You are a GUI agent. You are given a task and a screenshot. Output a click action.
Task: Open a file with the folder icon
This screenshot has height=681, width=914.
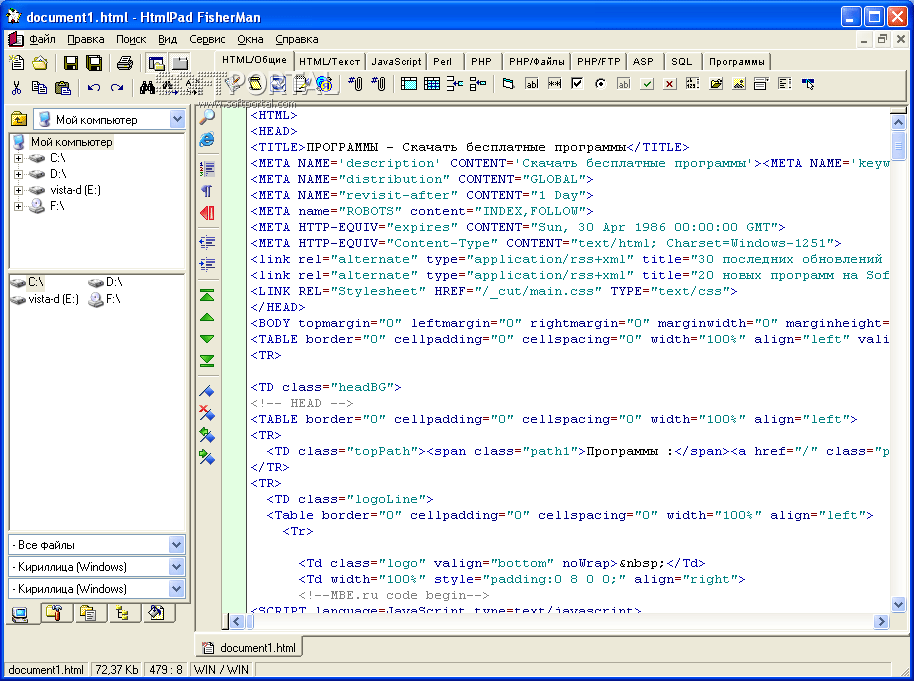pos(40,62)
